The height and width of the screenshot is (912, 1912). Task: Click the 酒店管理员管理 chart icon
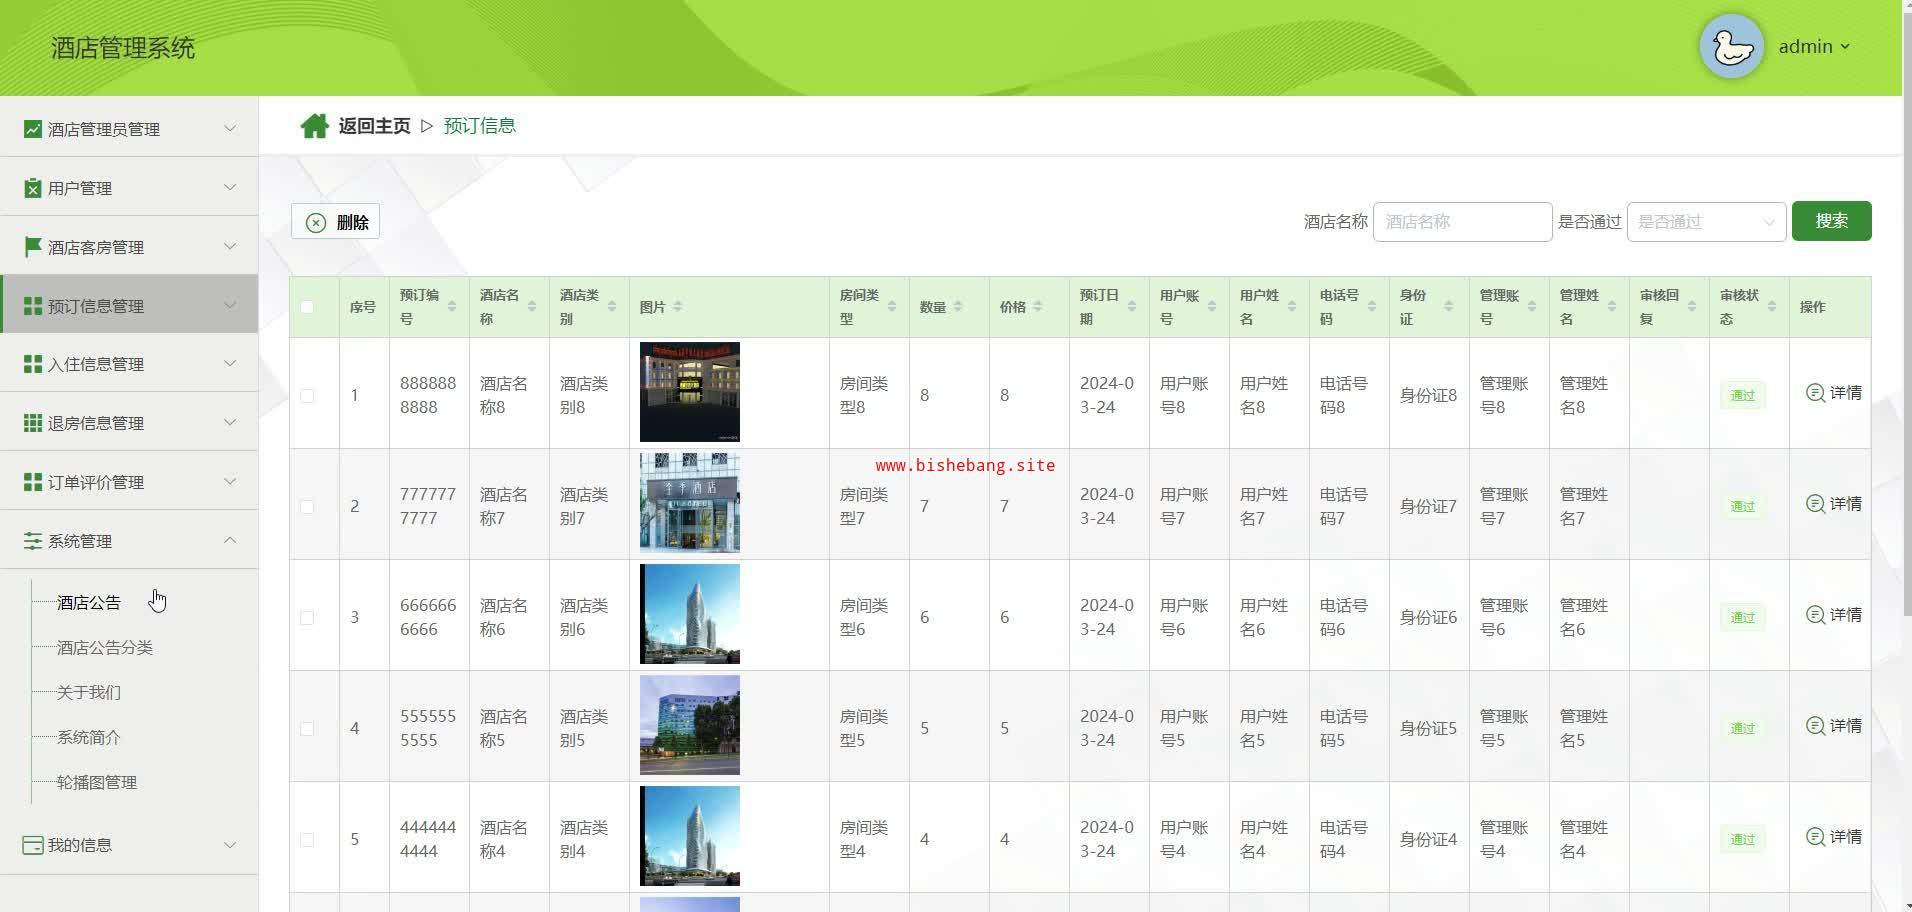click(33, 129)
